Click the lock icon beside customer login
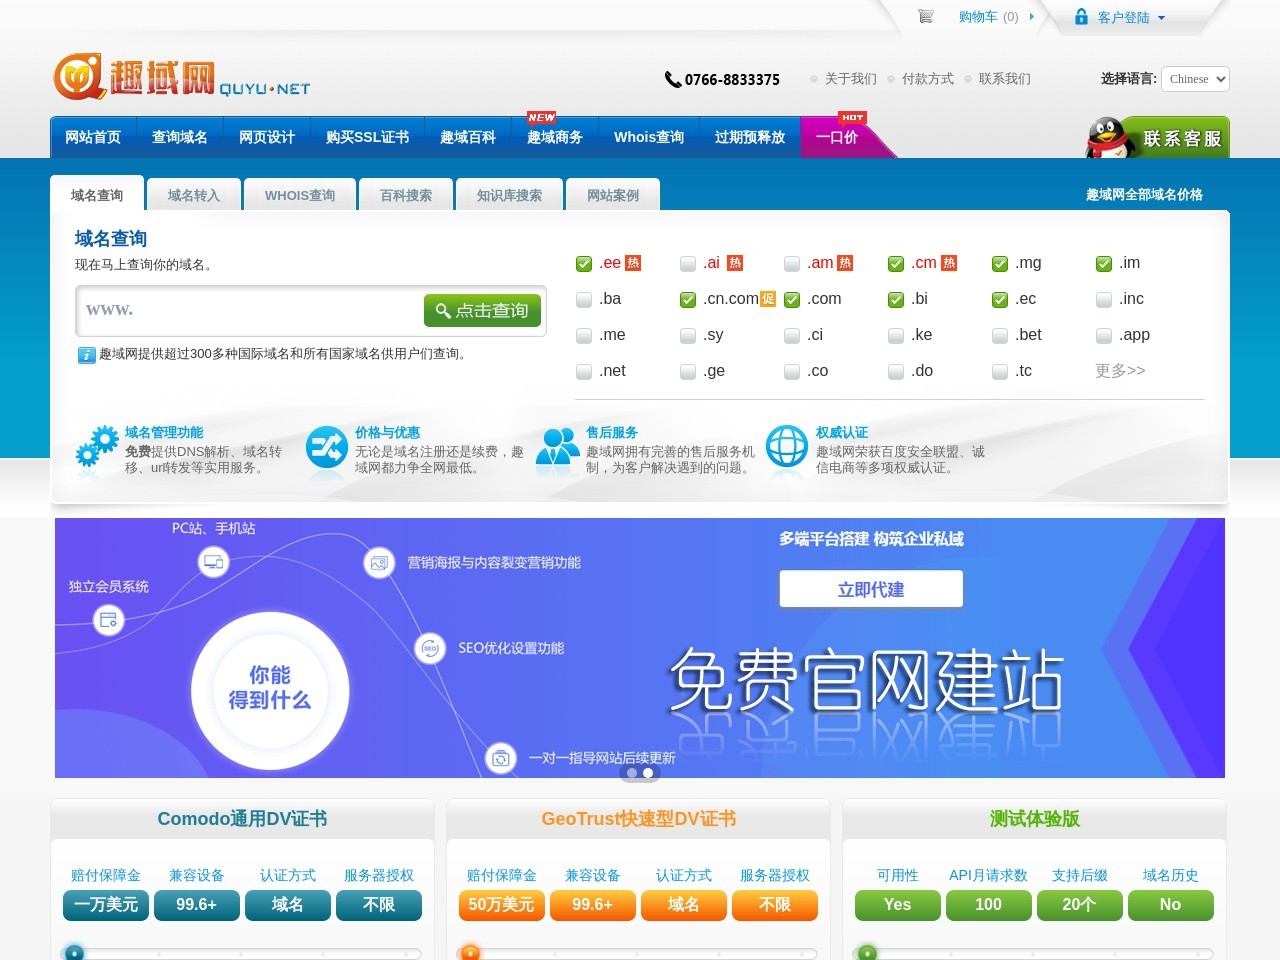 click(x=1081, y=17)
